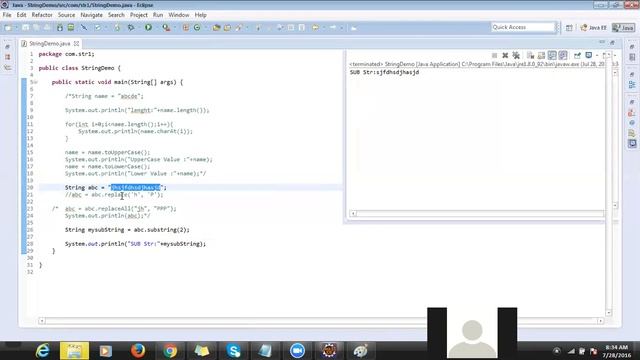Click the Console horizontal scrollbar

477,213
